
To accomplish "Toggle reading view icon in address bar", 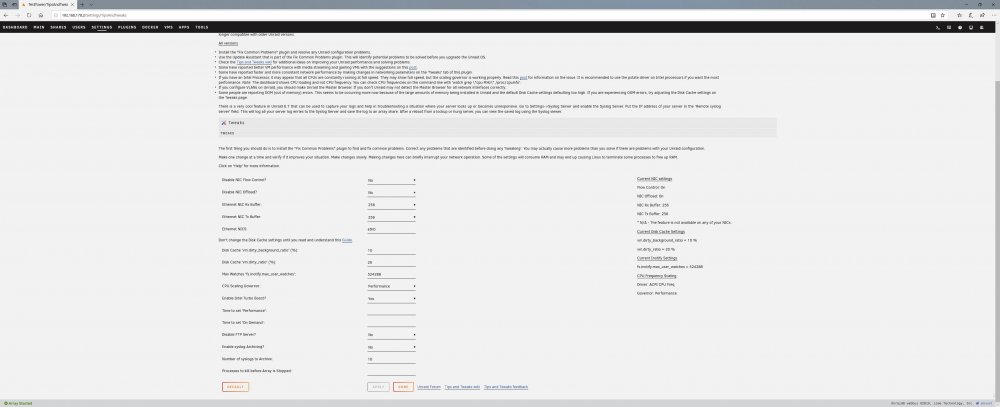I will tap(933, 15).
